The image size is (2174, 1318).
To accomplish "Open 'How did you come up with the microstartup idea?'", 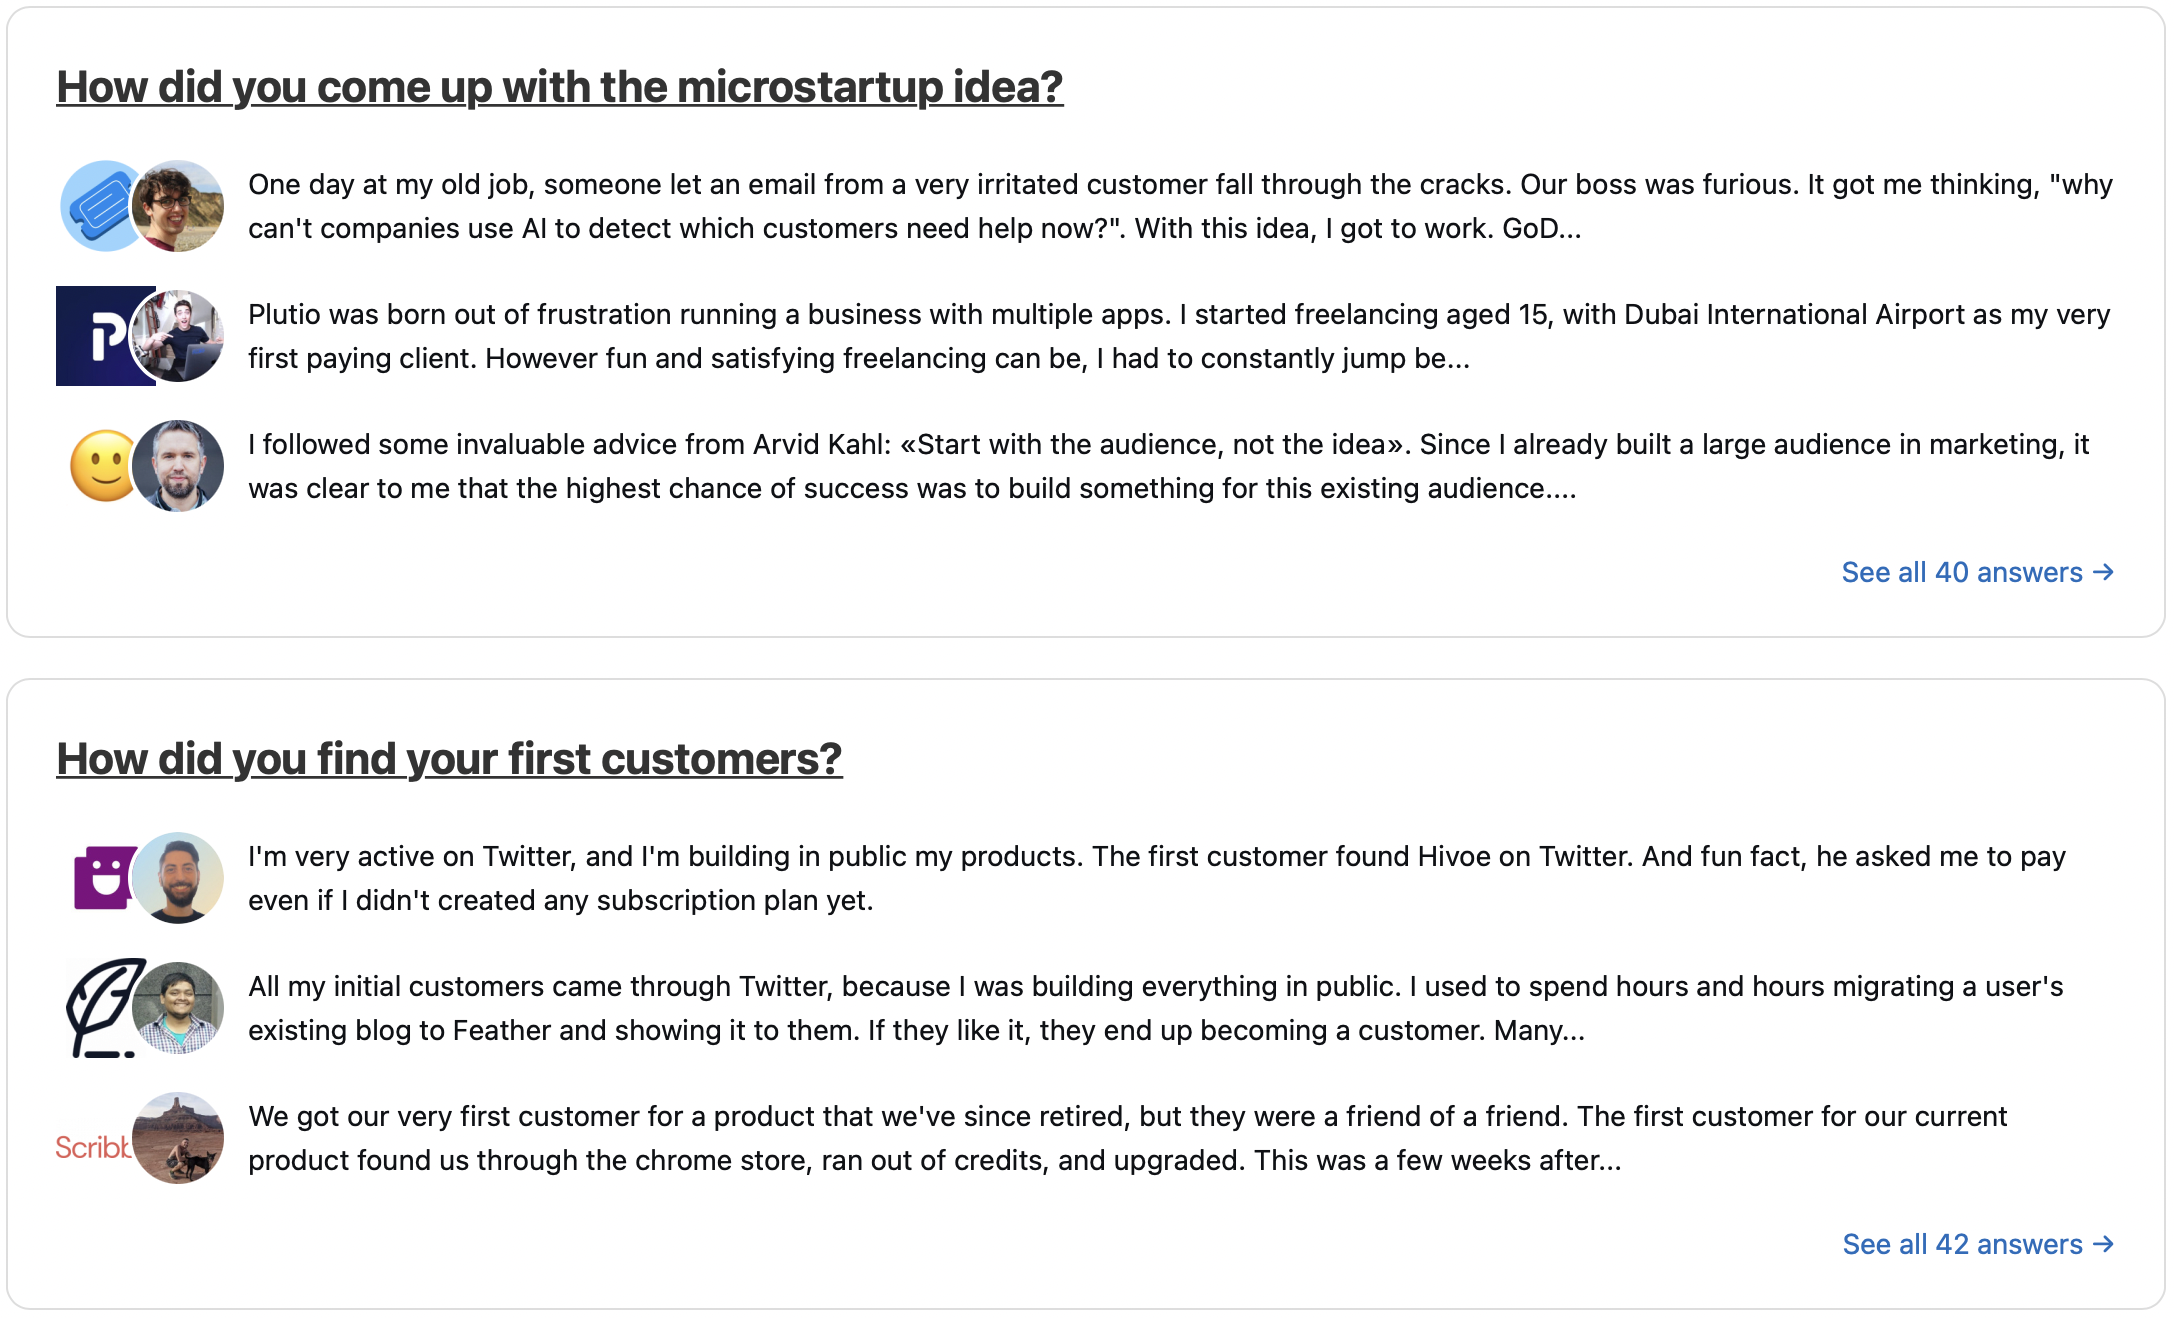I will [x=560, y=87].
